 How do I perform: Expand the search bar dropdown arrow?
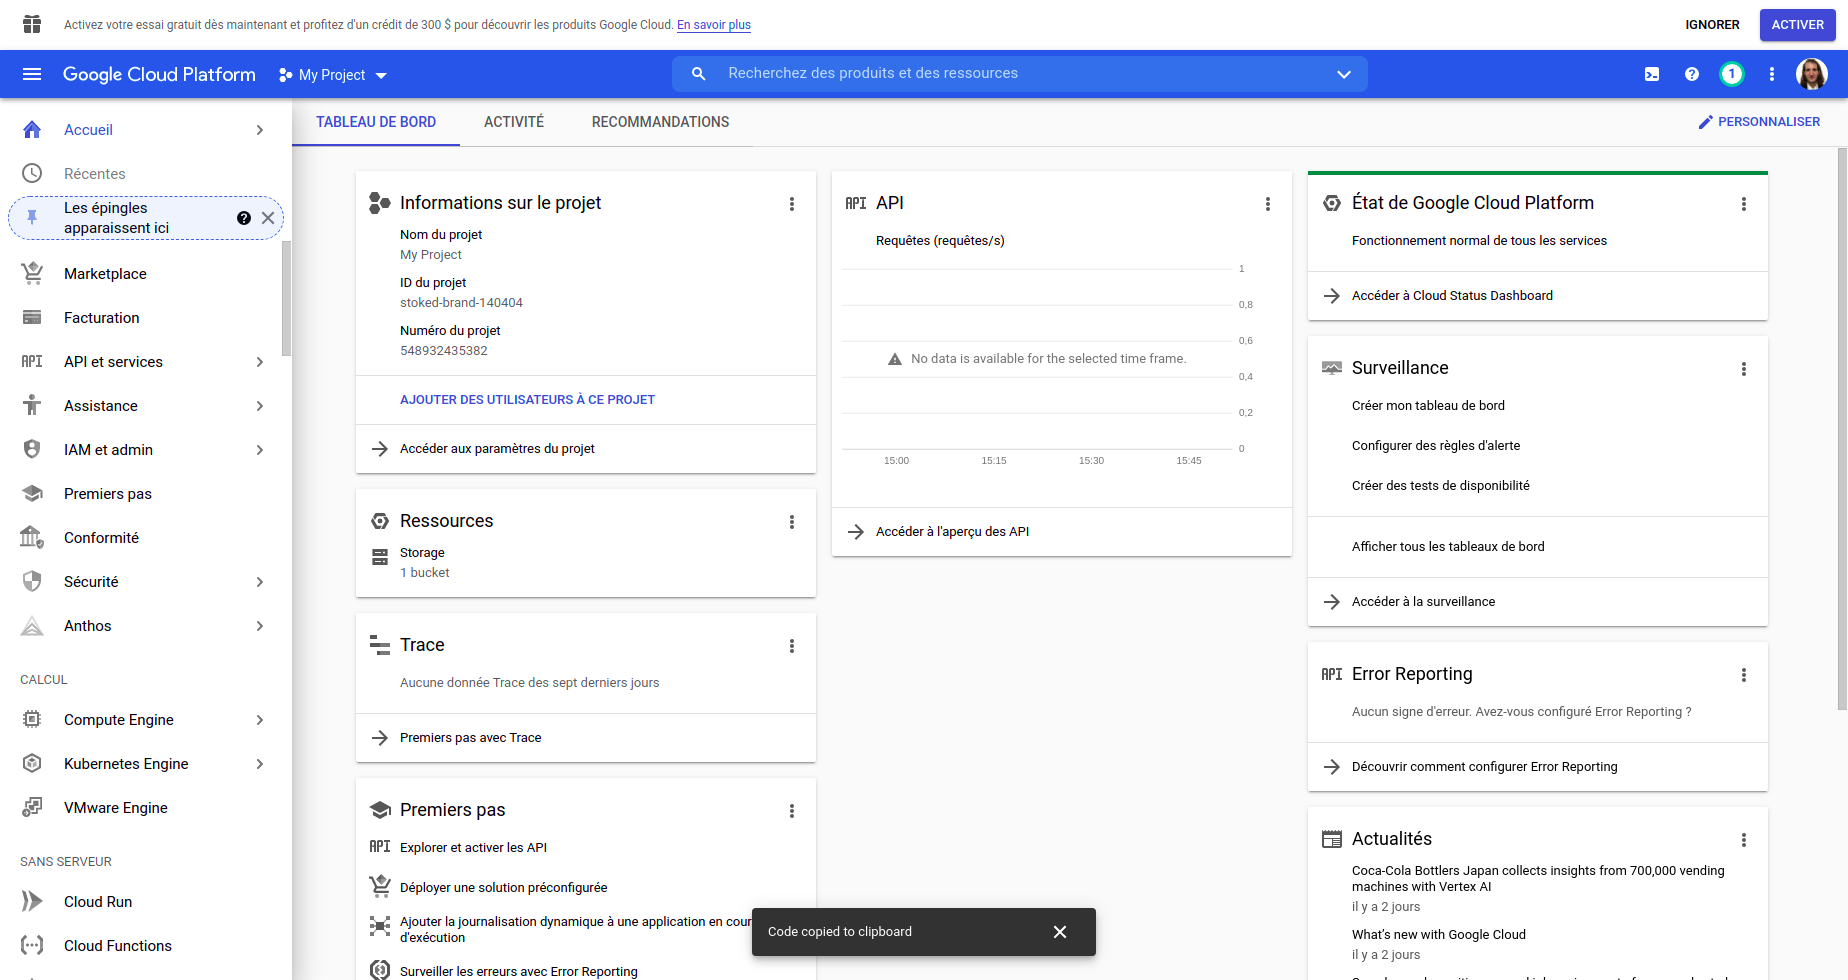1344,74
